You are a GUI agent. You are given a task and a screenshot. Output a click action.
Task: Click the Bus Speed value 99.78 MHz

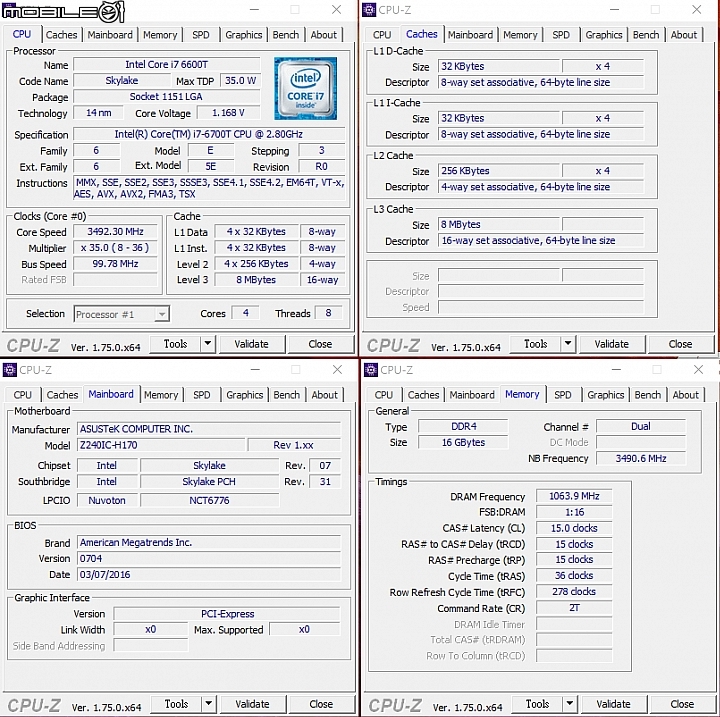coord(115,264)
